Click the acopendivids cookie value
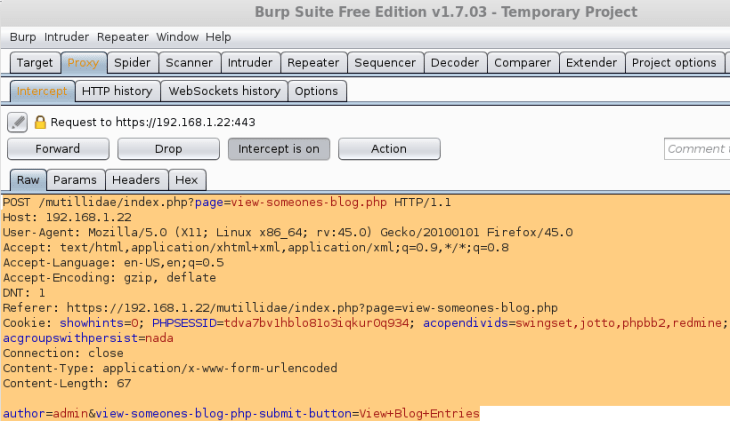 click(x=619, y=323)
